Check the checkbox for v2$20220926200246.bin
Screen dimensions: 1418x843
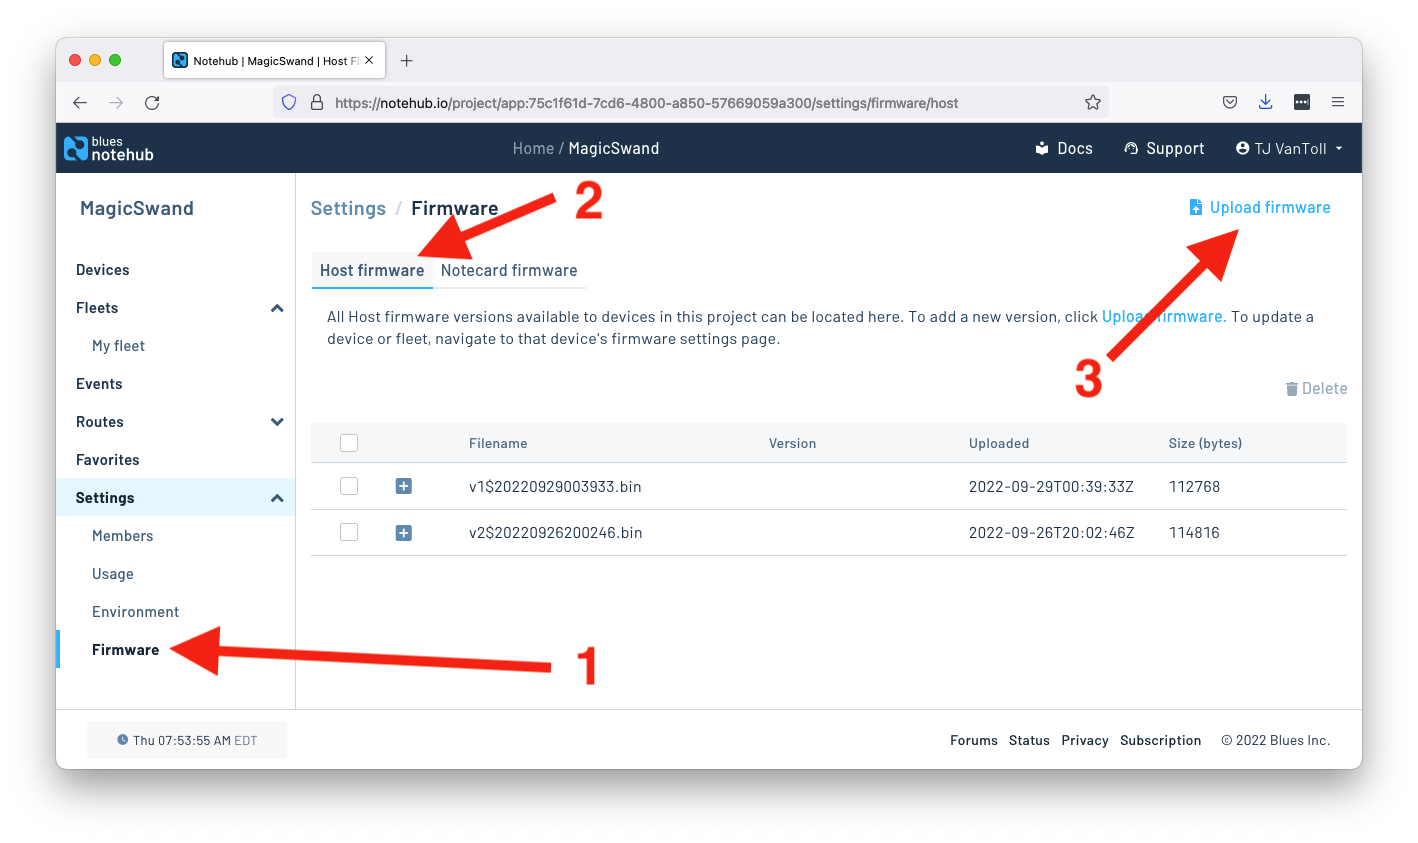coord(349,532)
